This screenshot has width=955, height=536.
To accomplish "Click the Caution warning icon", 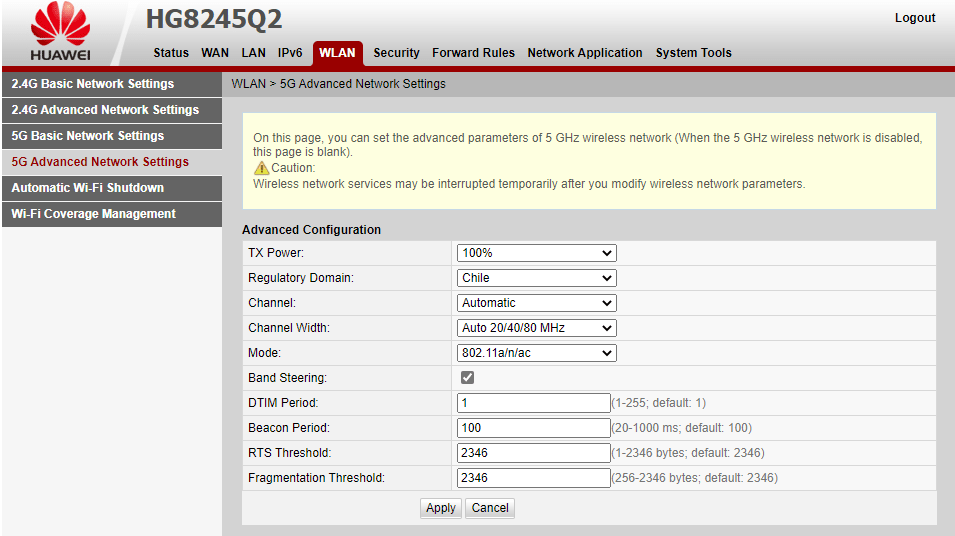I will tap(261, 168).
